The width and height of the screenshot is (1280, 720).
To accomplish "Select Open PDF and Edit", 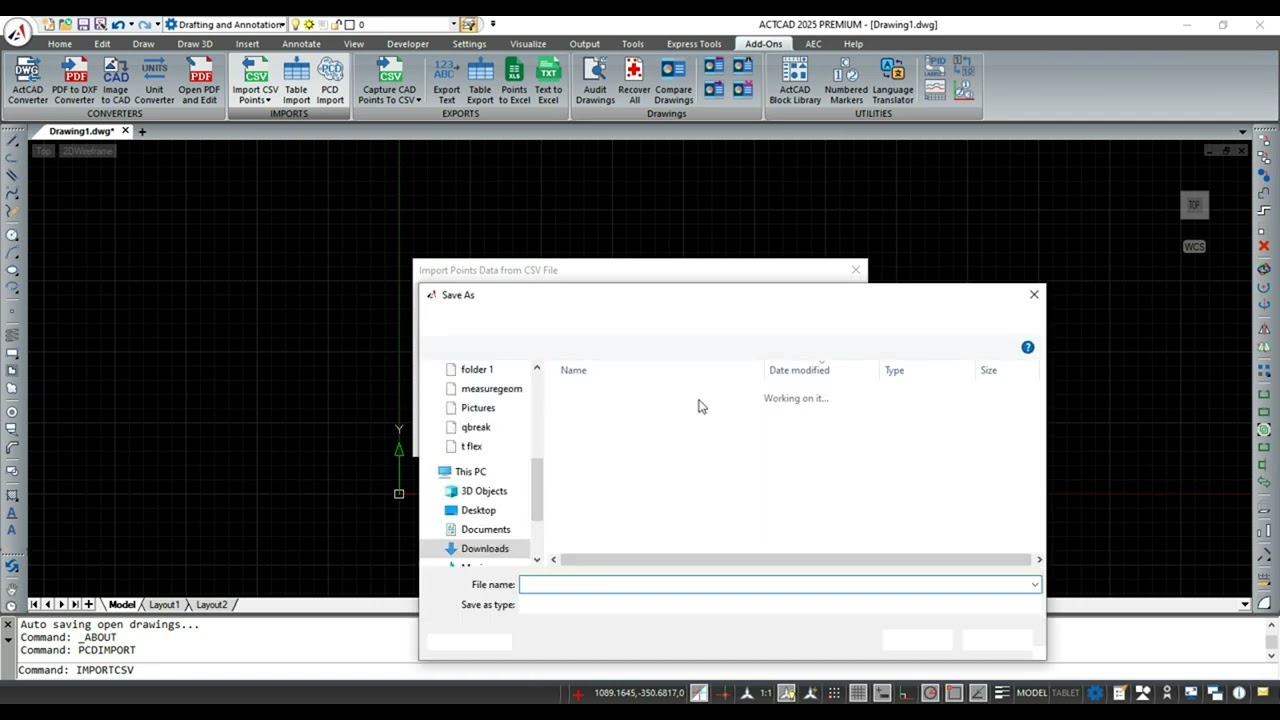I will [199, 81].
